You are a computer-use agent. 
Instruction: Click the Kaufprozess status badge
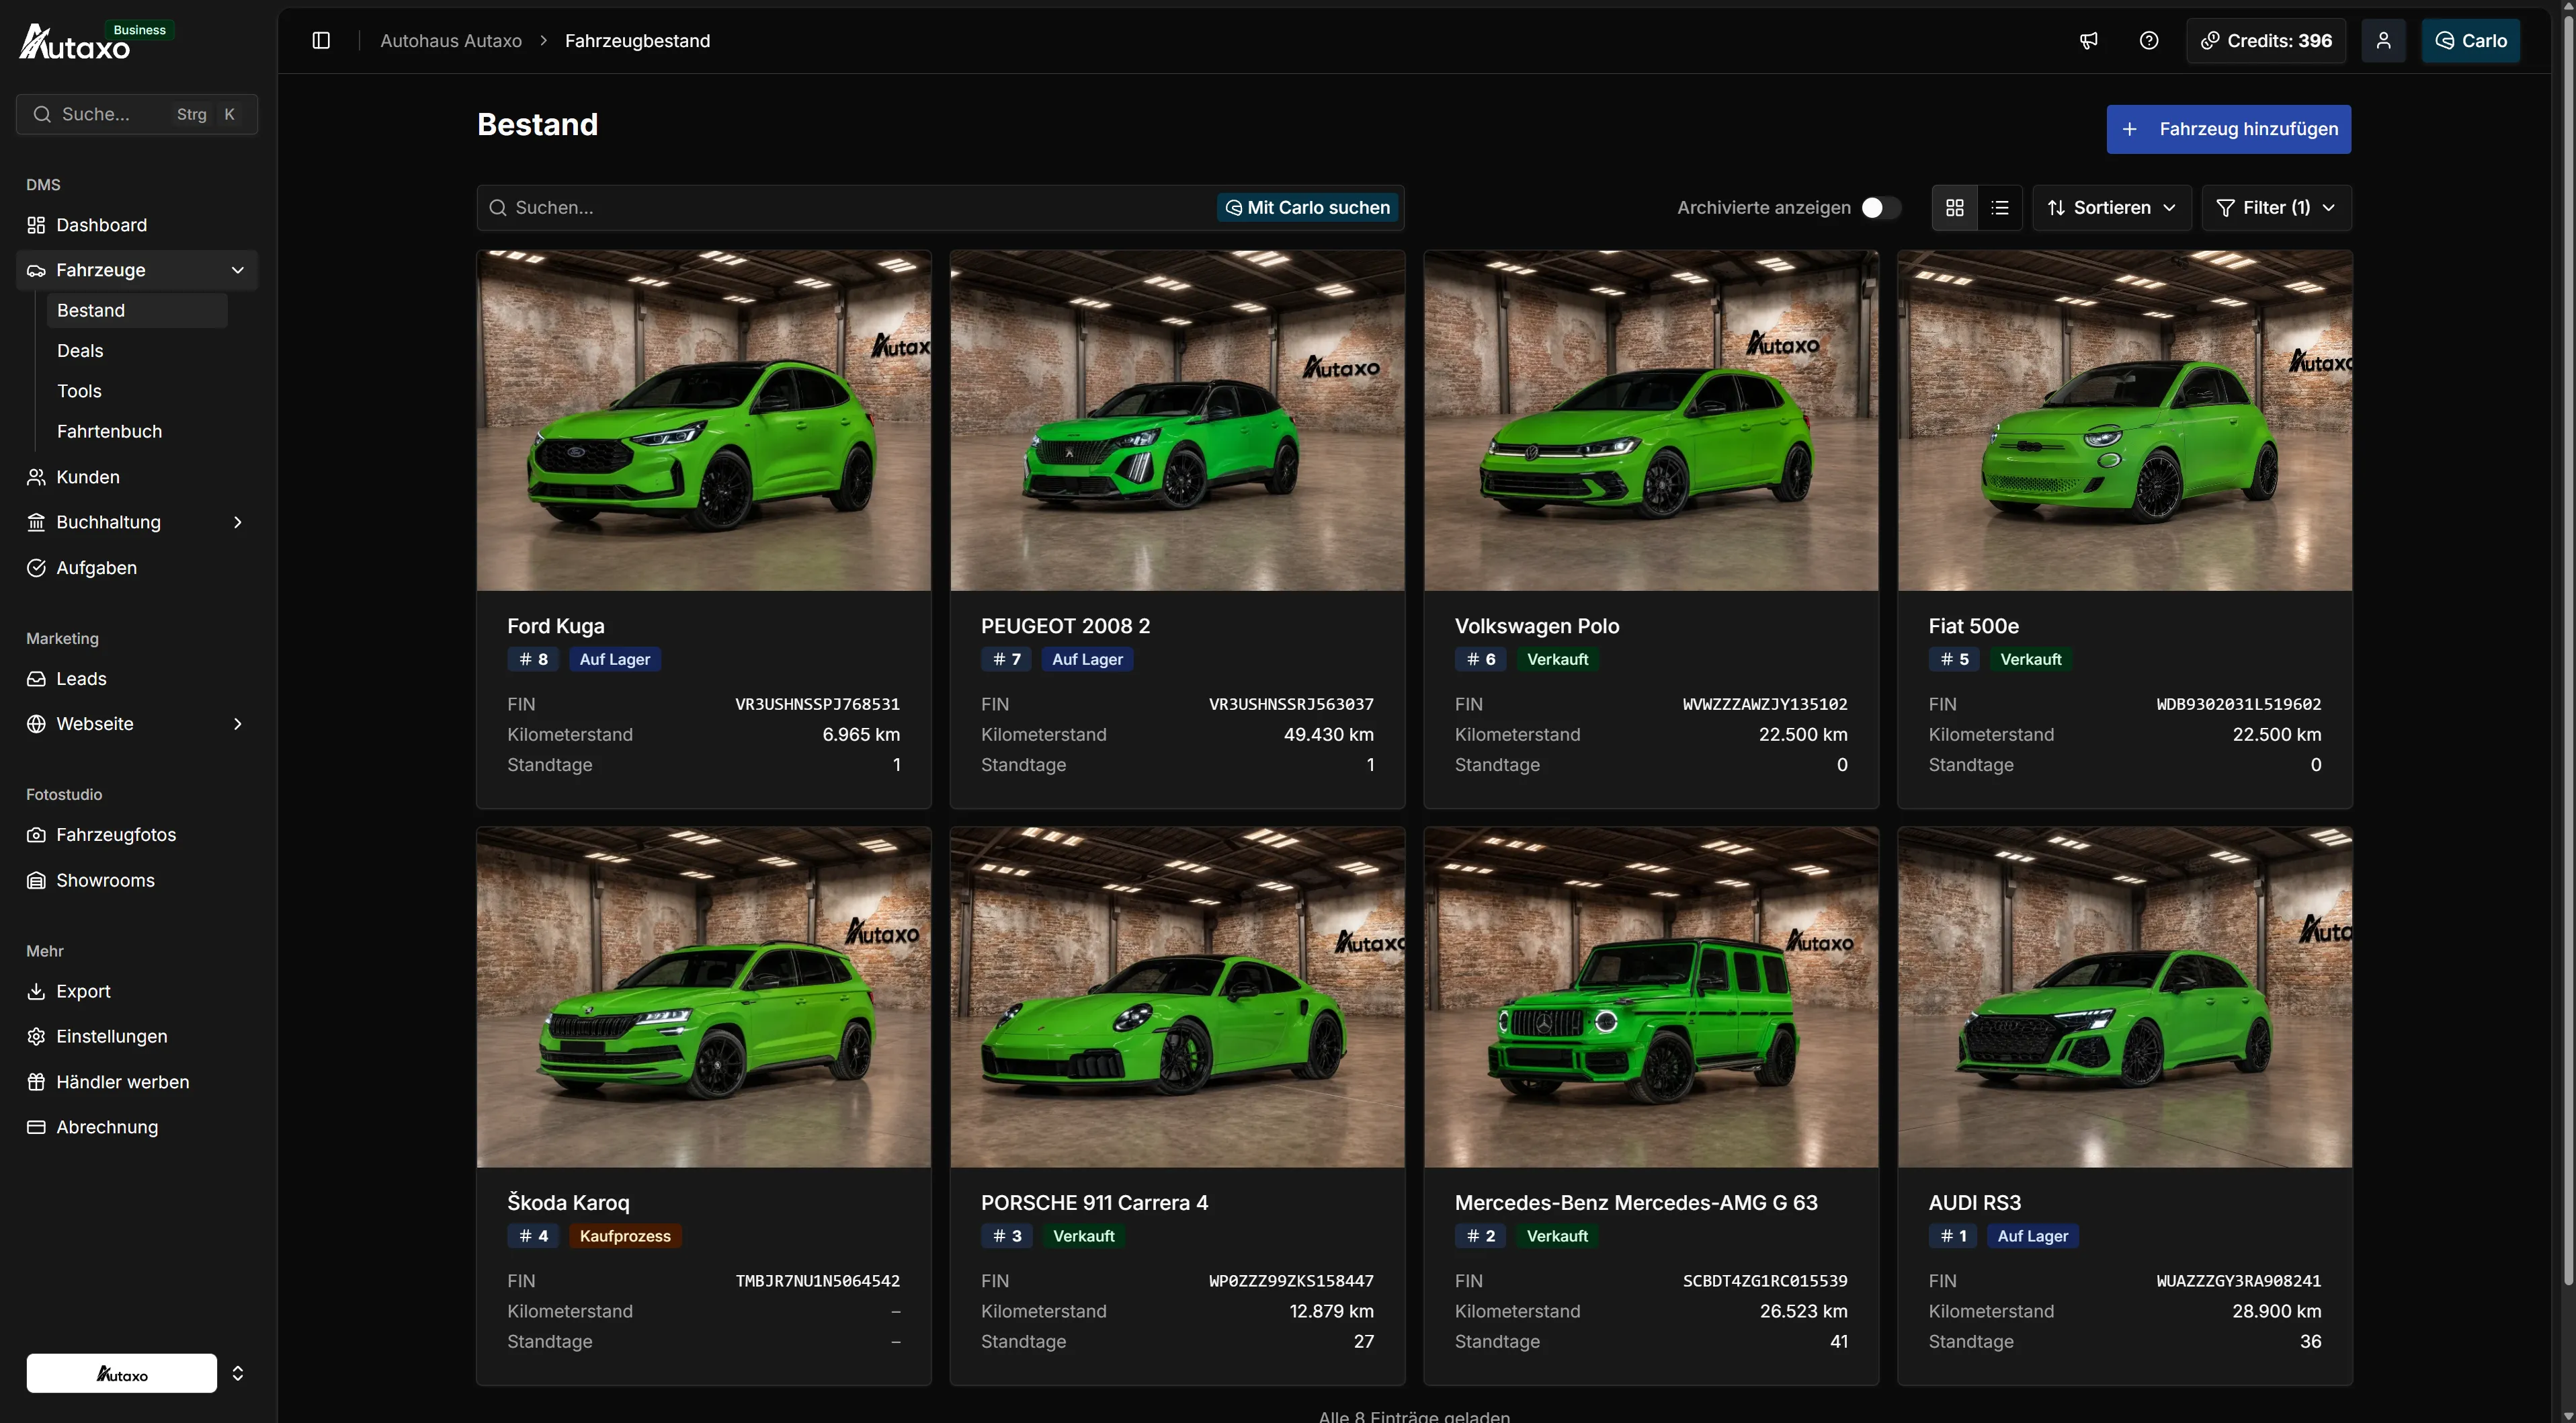625,1236
